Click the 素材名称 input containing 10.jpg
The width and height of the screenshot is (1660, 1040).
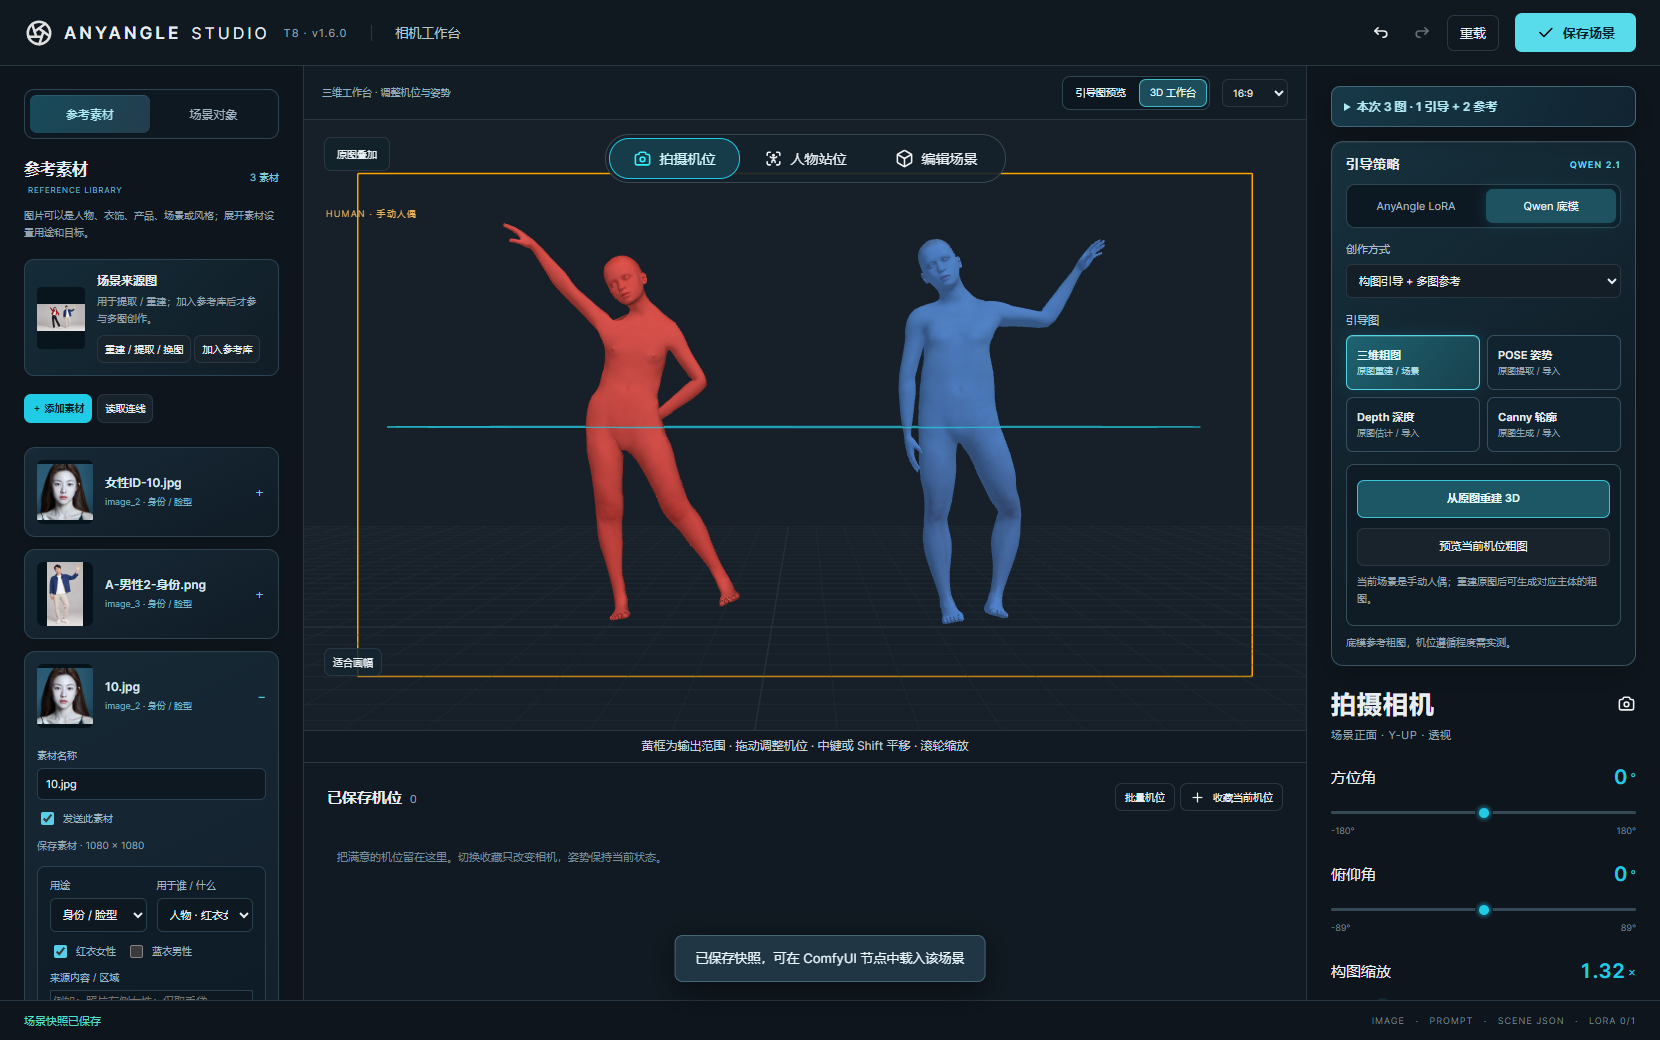point(151,785)
